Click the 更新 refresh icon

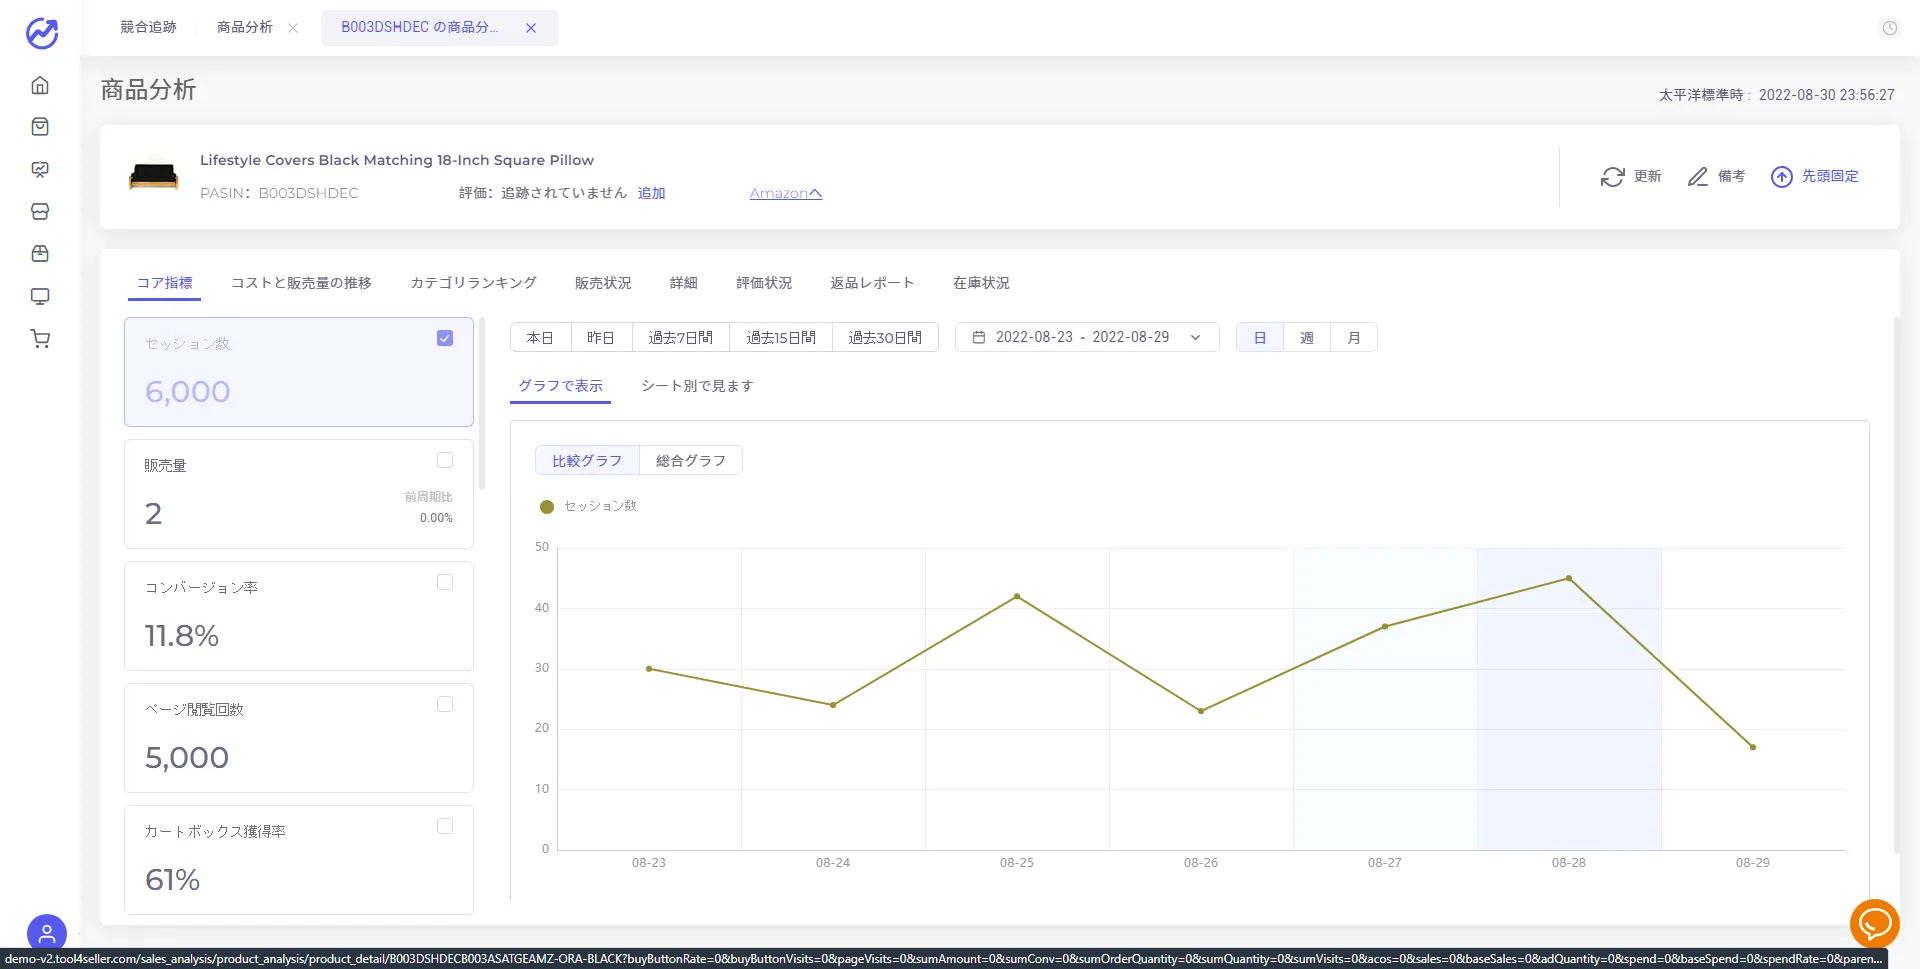pos(1612,177)
